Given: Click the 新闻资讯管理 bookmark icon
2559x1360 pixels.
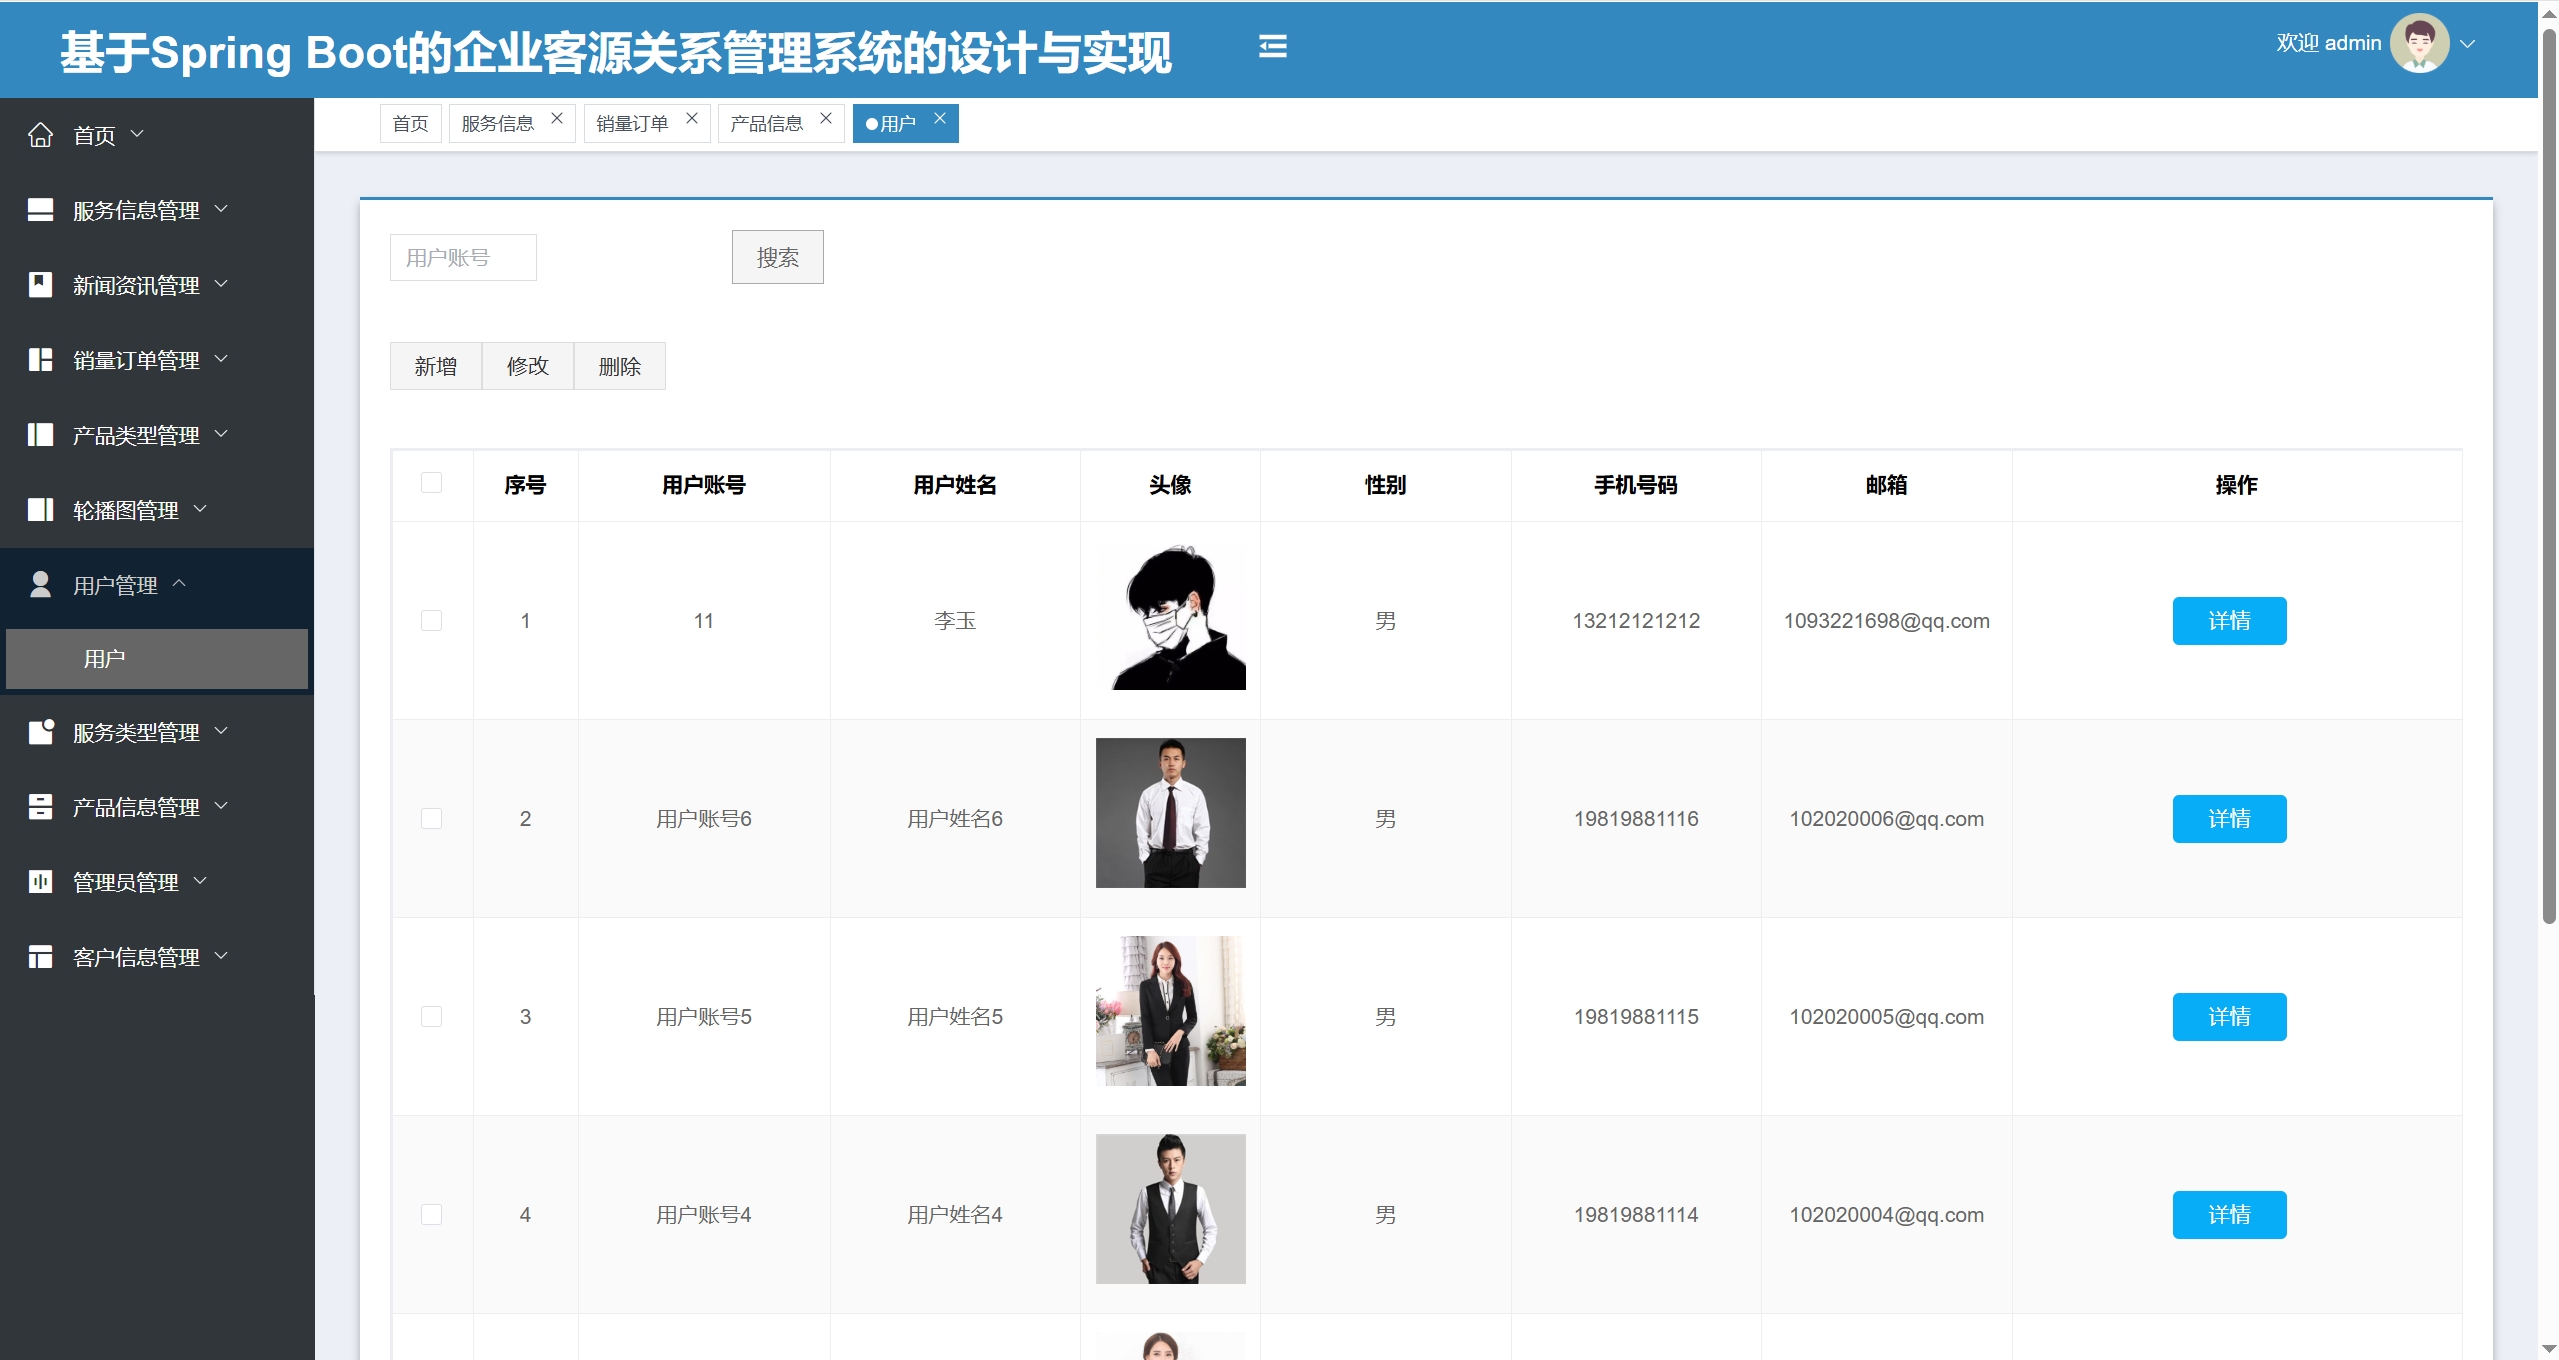Looking at the screenshot, I should 40,285.
